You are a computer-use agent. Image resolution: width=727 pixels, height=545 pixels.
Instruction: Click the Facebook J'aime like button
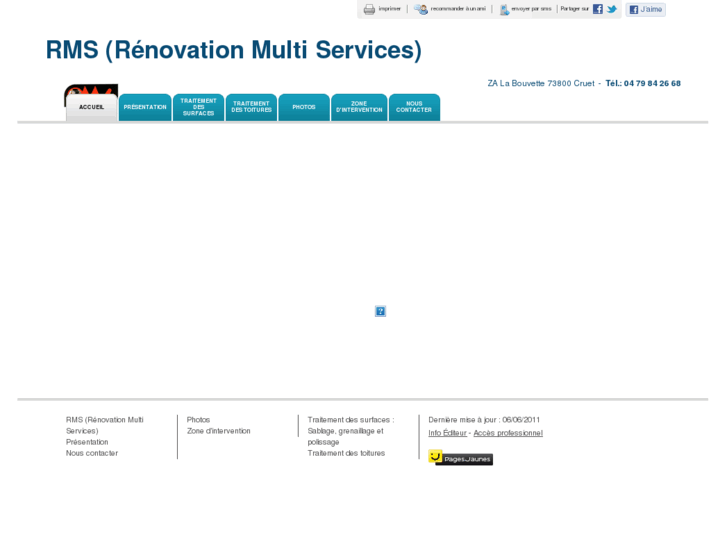tap(645, 9)
